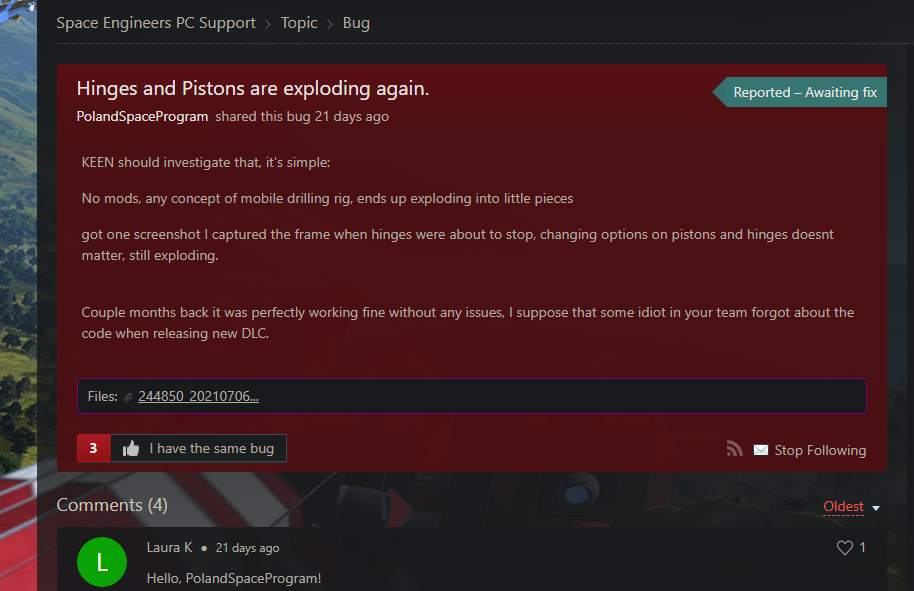Go to Space Engineers PC Support breadcrumb
This screenshot has height=591, width=914.
tap(156, 23)
